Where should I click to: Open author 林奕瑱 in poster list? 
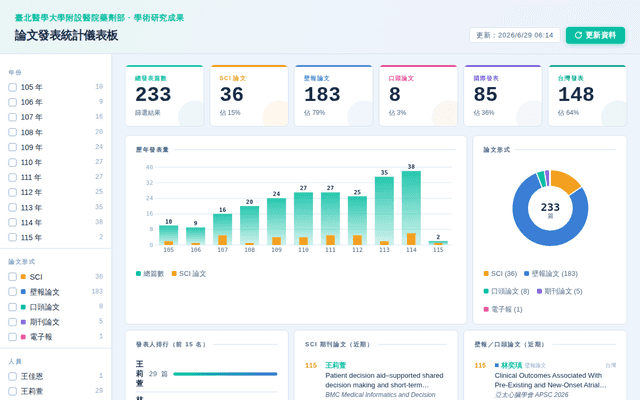[511, 365]
